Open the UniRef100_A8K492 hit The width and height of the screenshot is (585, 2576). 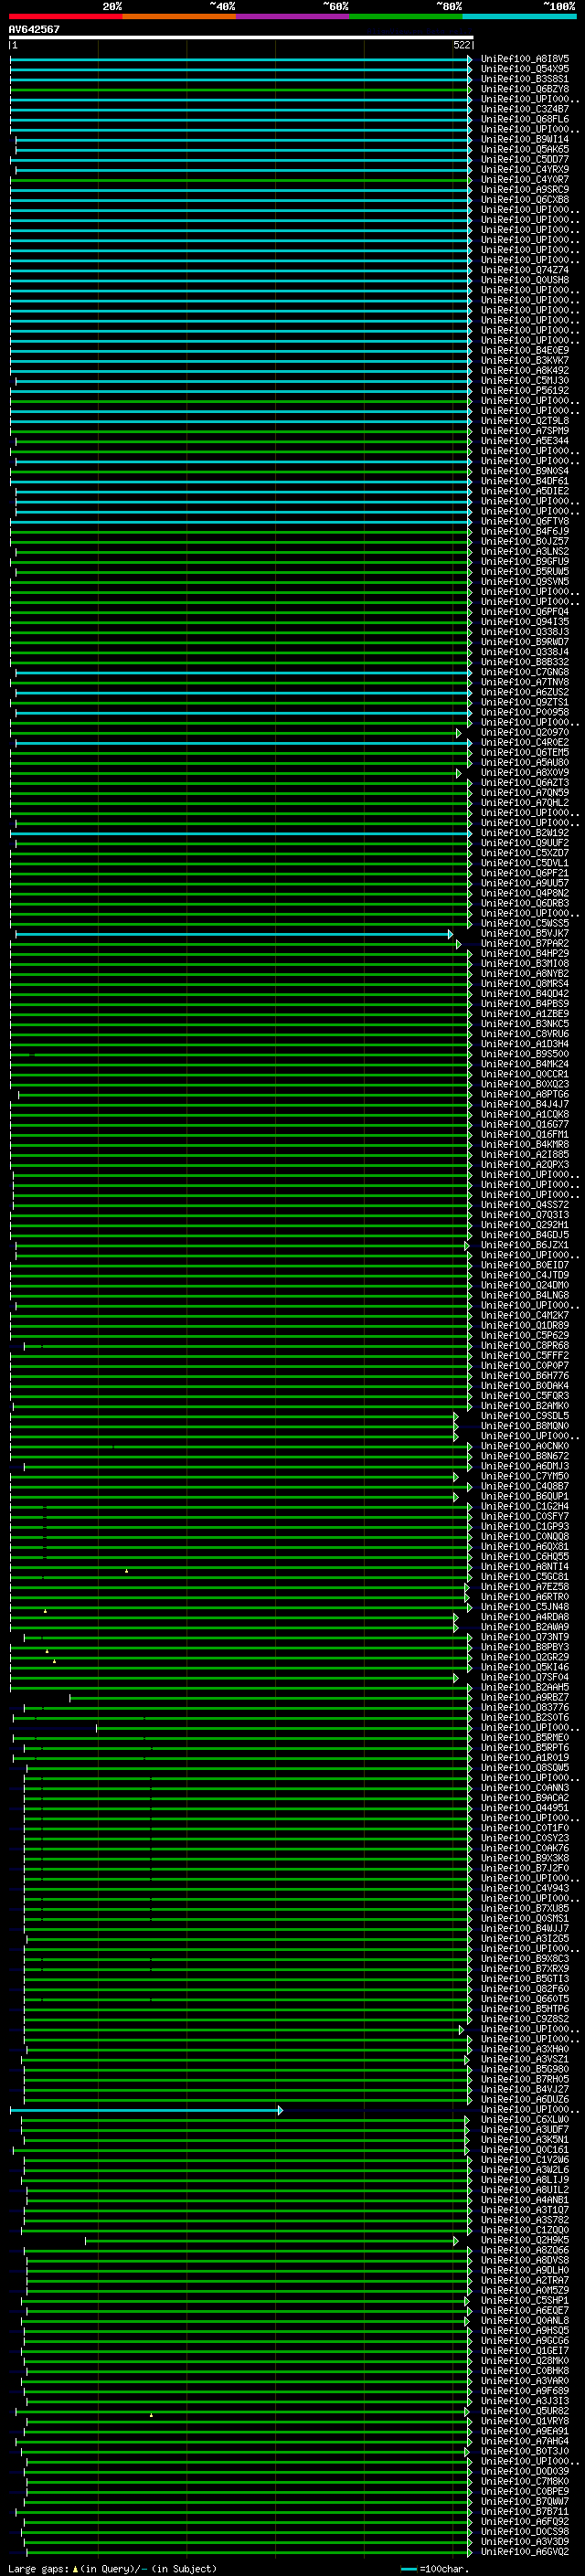[525, 371]
